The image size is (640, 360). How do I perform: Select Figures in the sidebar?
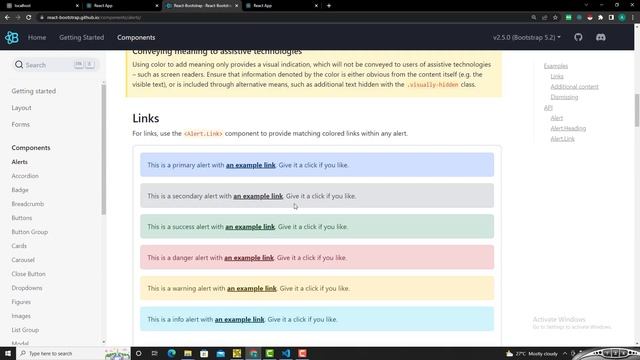[21, 302]
